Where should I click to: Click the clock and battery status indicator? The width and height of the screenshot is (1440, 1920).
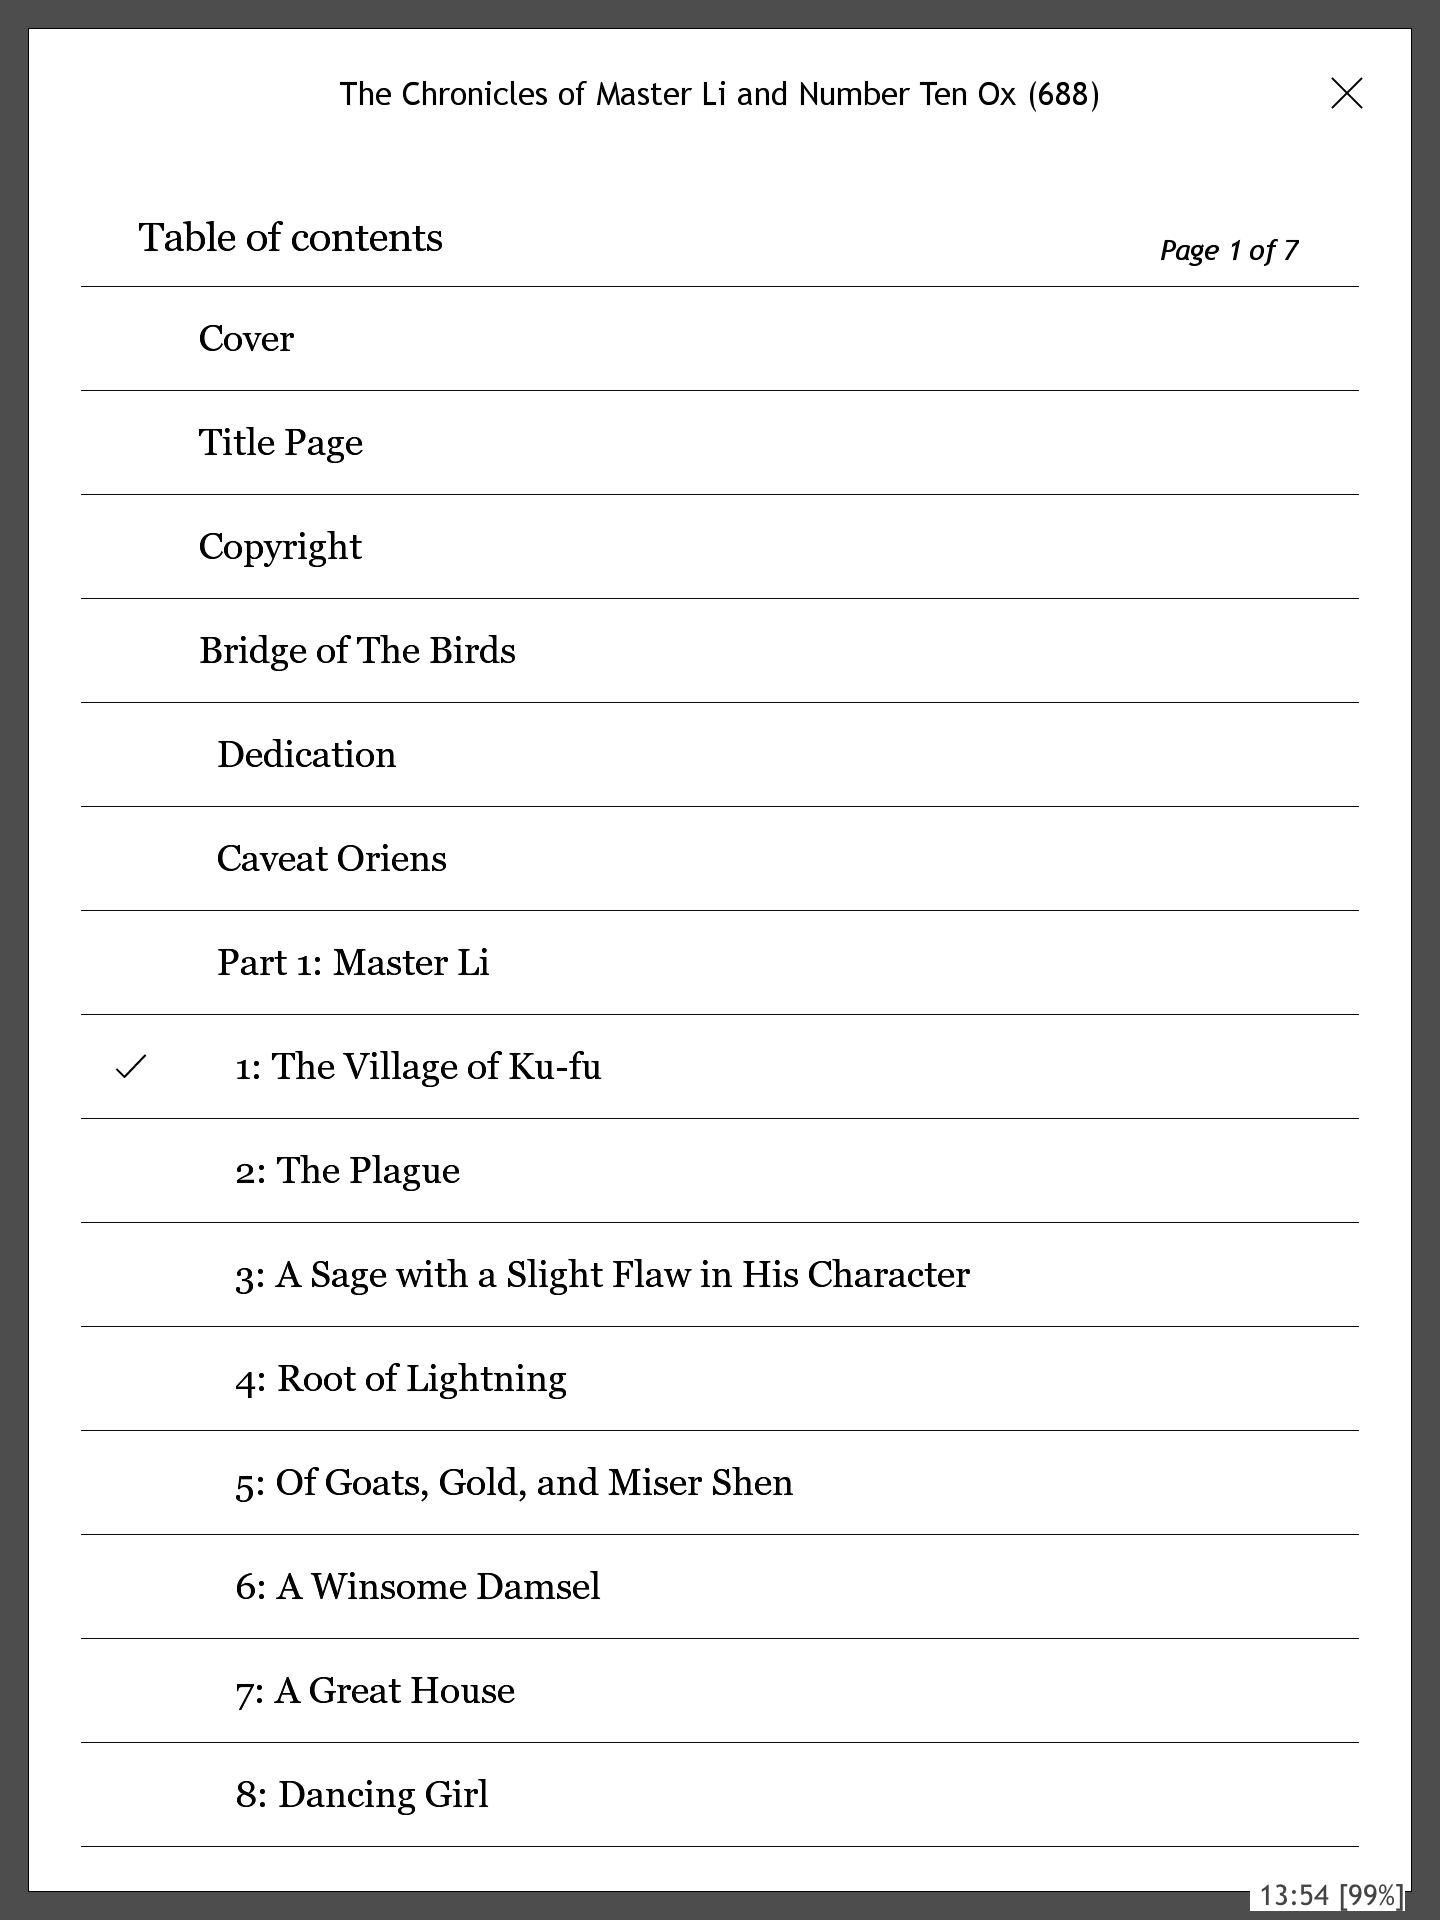pyautogui.click(x=1329, y=1895)
